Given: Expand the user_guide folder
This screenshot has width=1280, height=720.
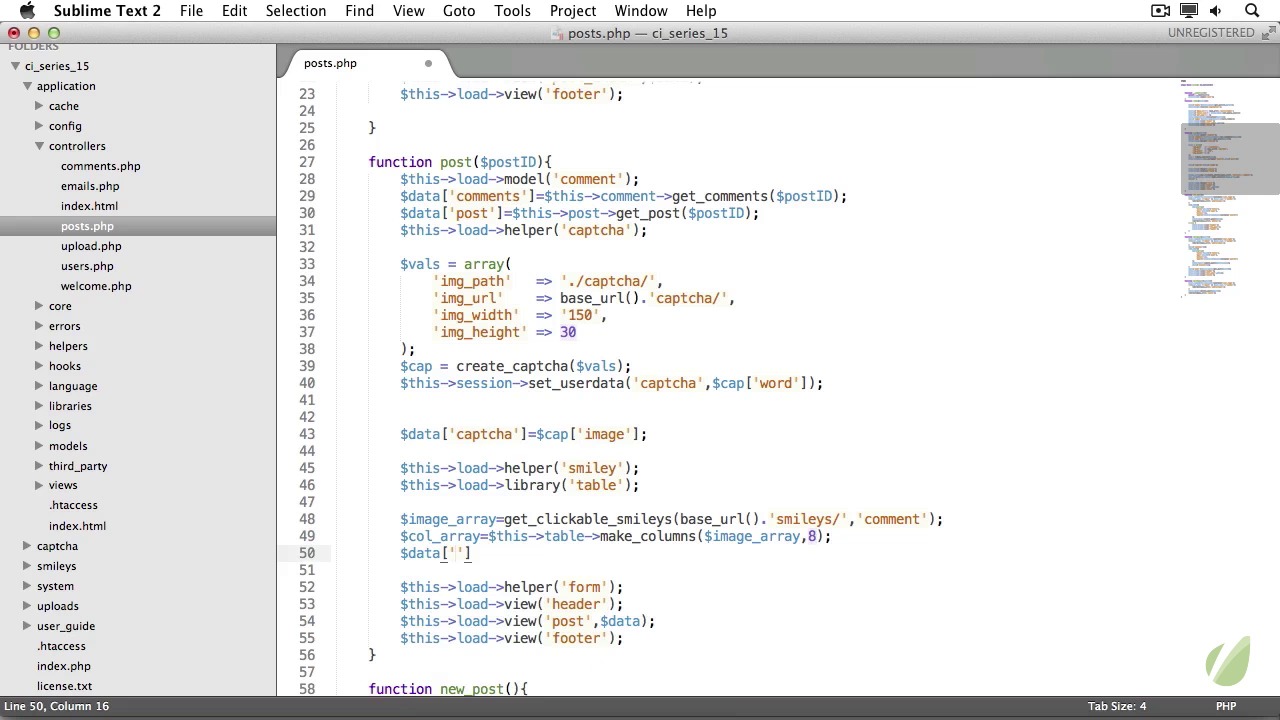Looking at the screenshot, I should [27, 626].
